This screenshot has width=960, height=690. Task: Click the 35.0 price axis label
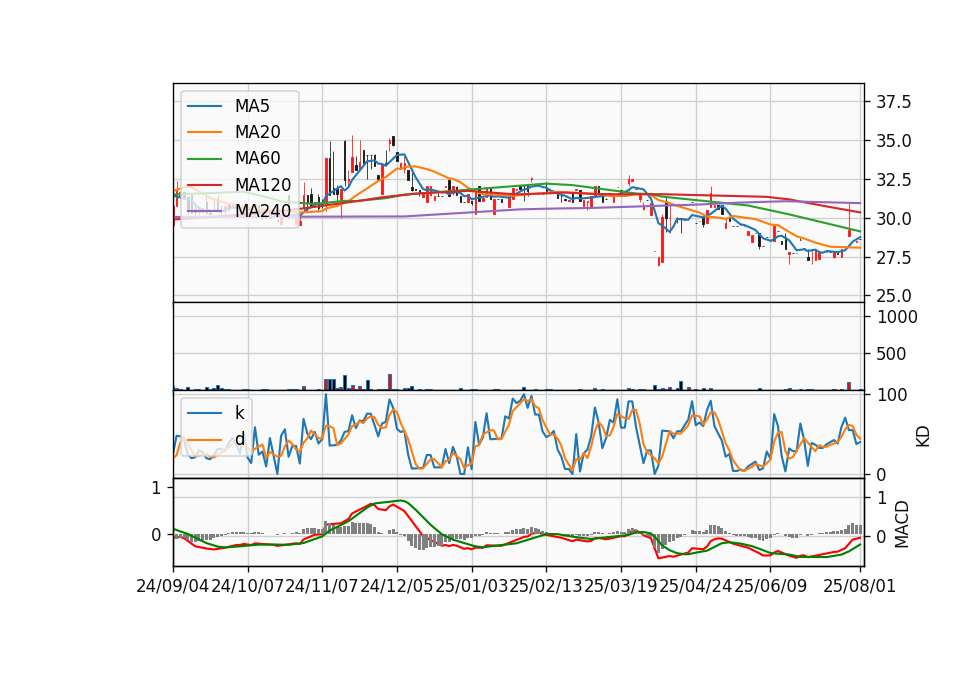(x=893, y=141)
